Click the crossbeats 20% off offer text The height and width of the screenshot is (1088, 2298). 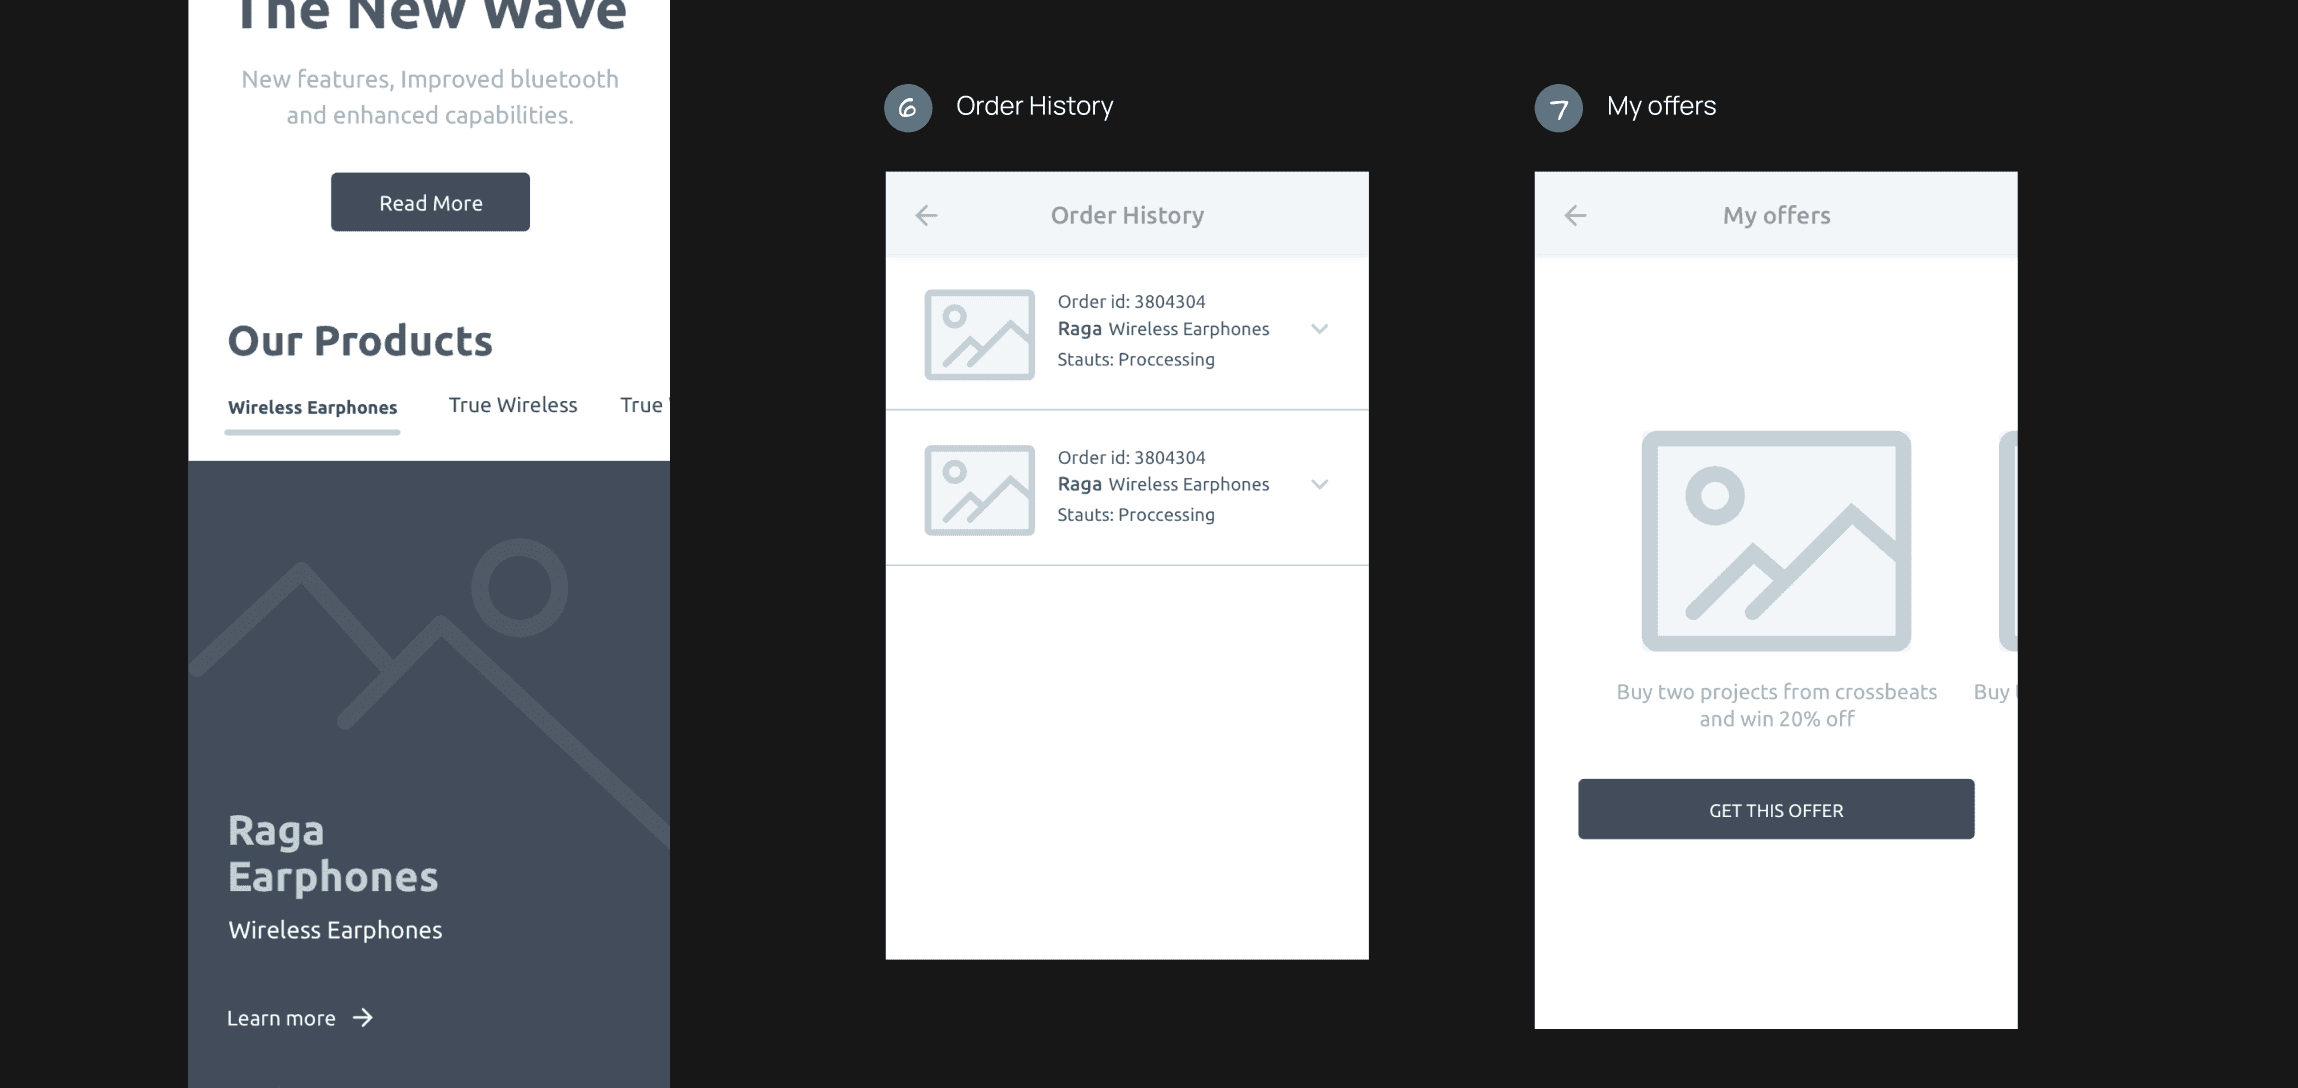coord(1776,705)
